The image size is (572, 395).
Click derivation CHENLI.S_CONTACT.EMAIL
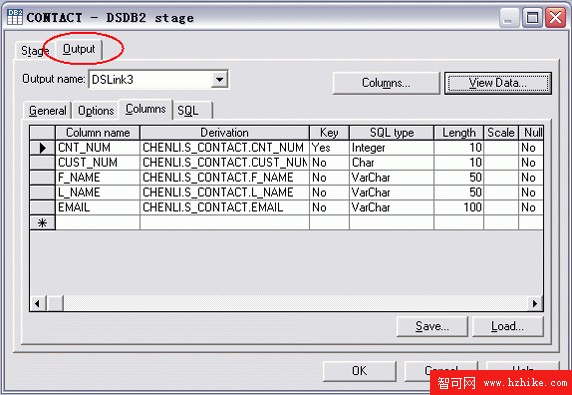pos(224,208)
